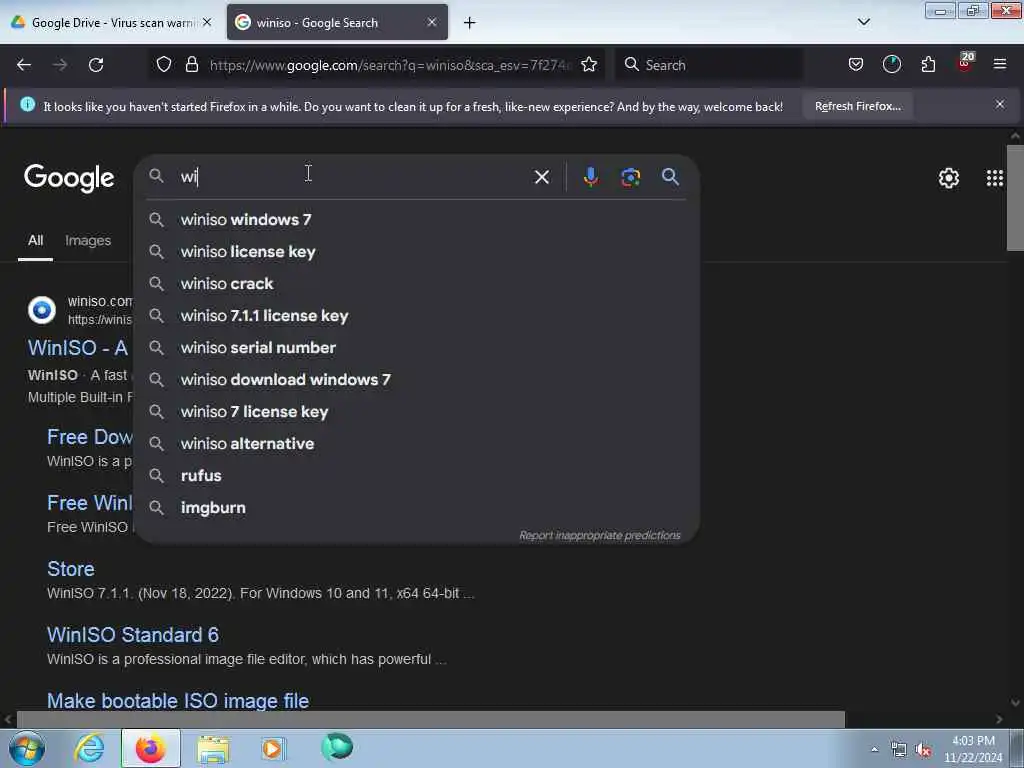Switch to the Google Drive virus scan tab
The height and width of the screenshot is (768, 1024).
pyautogui.click(x=111, y=22)
